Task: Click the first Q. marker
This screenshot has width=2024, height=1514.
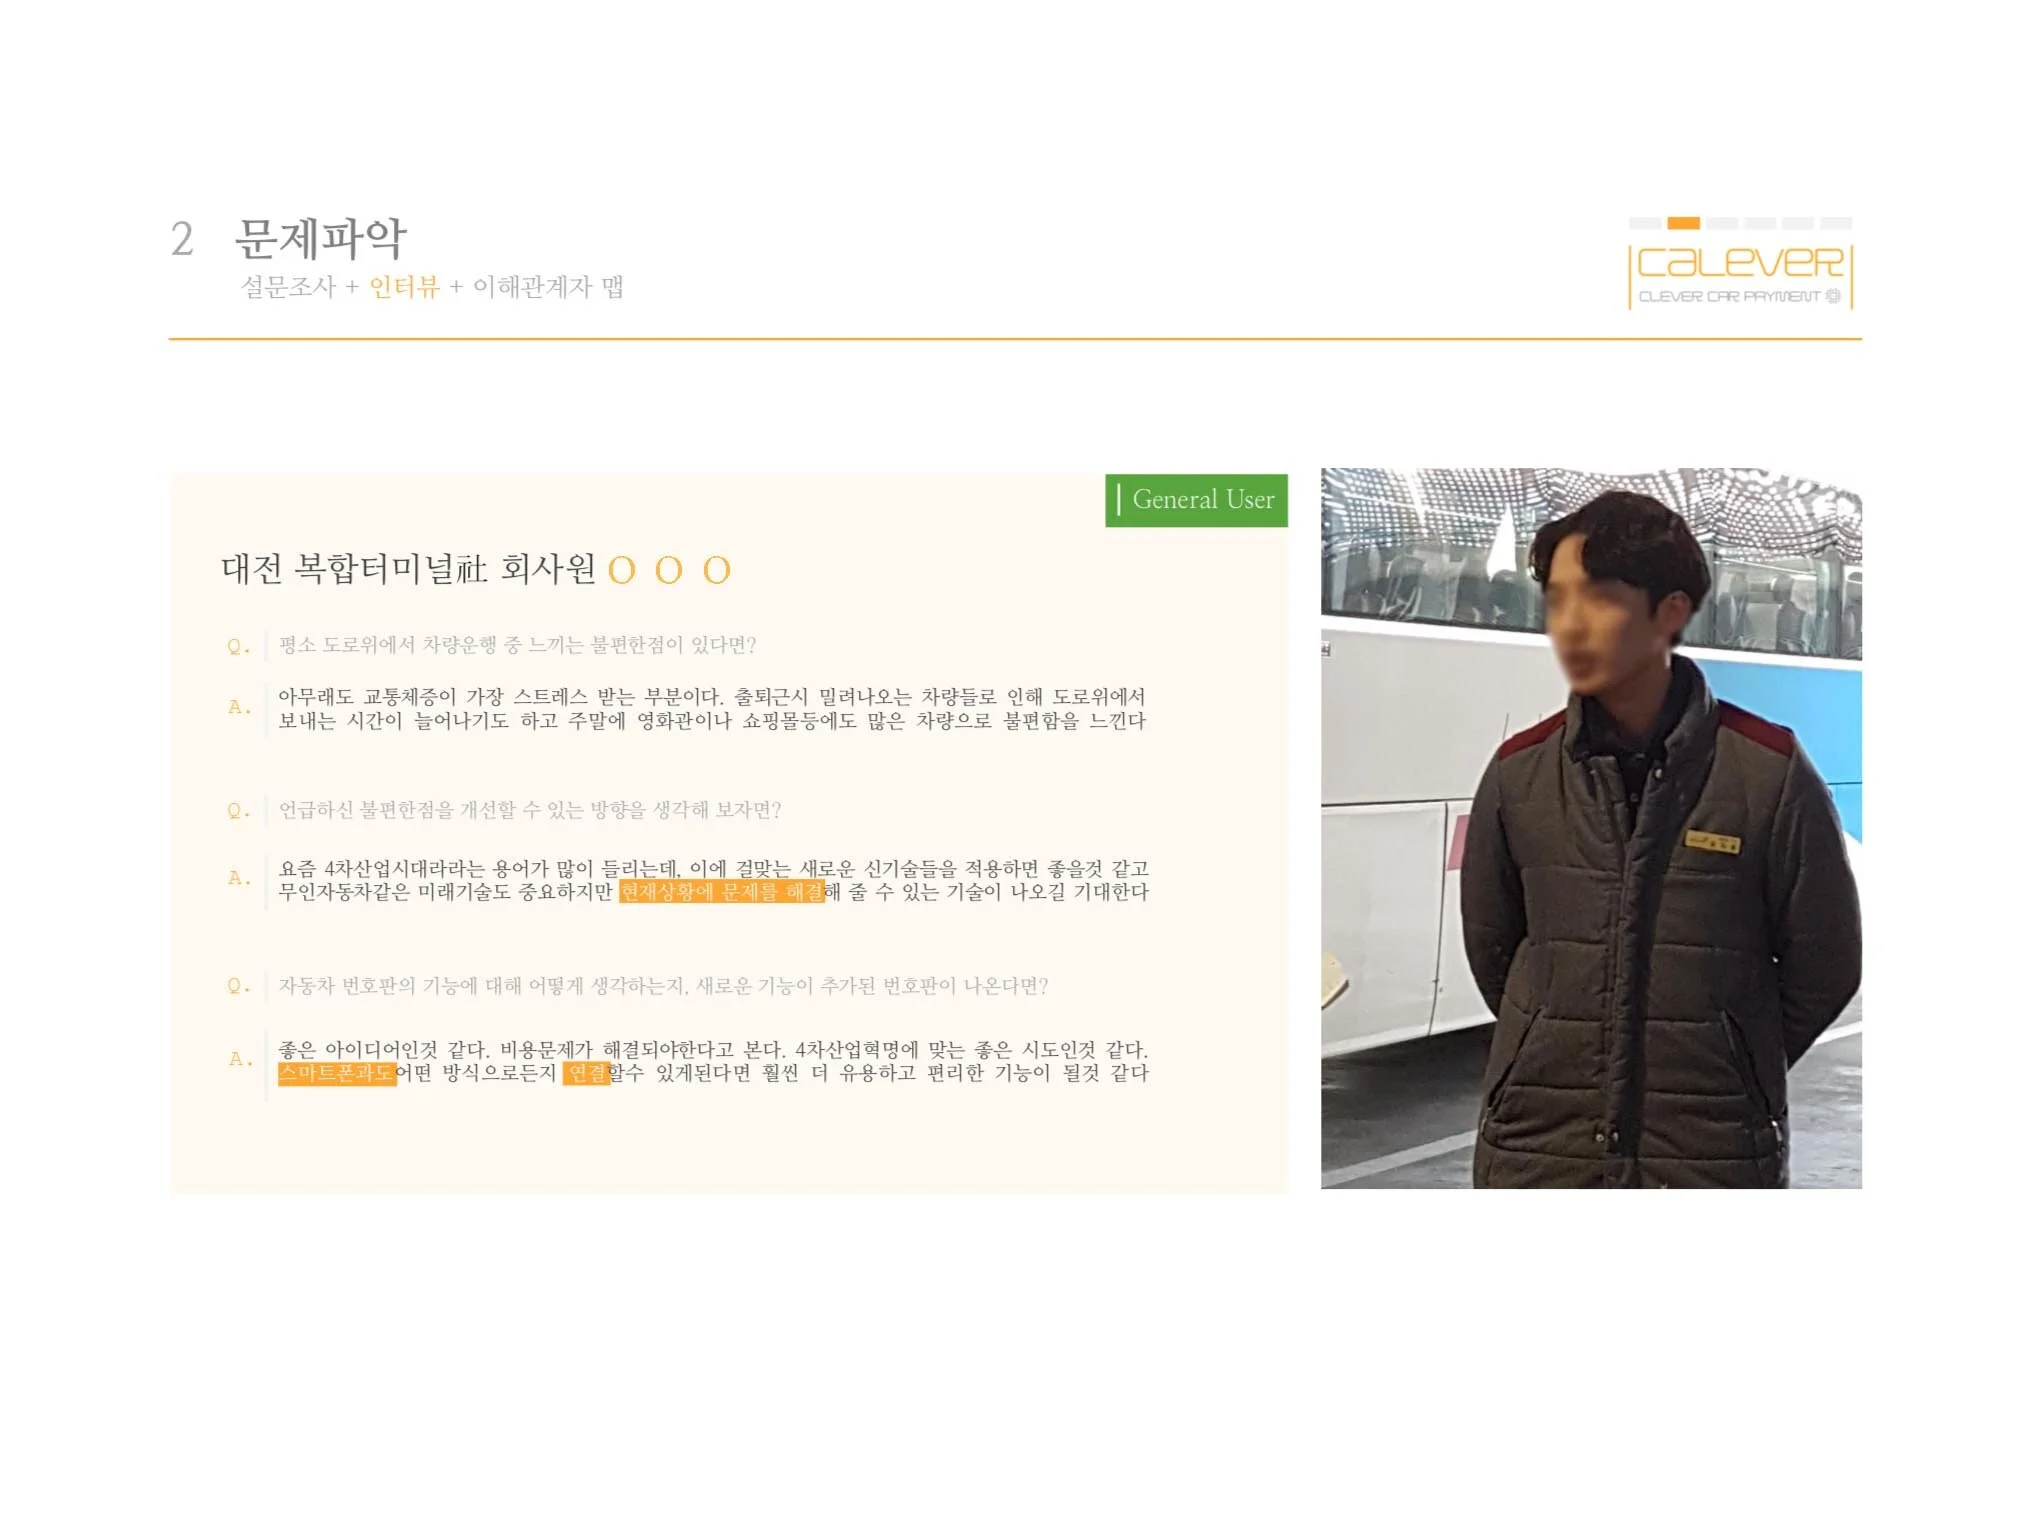Action: click(238, 646)
